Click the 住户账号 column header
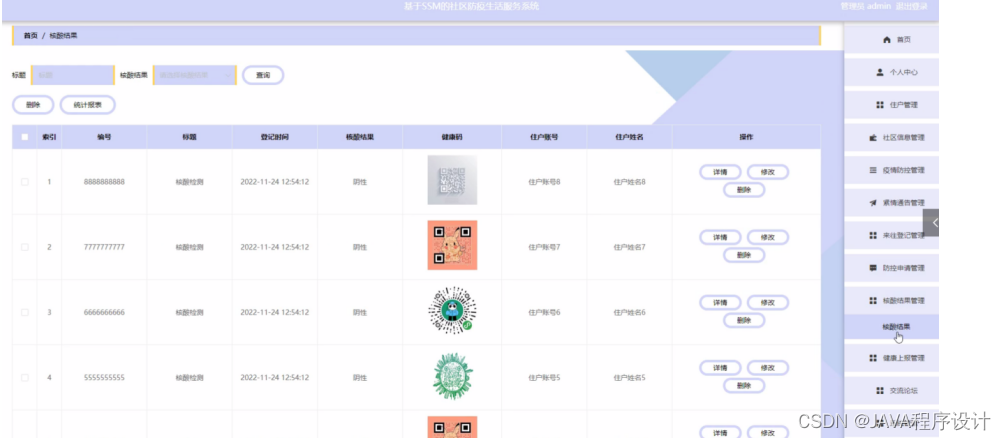This screenshot has height=440, width=1006. pos(544,137)
